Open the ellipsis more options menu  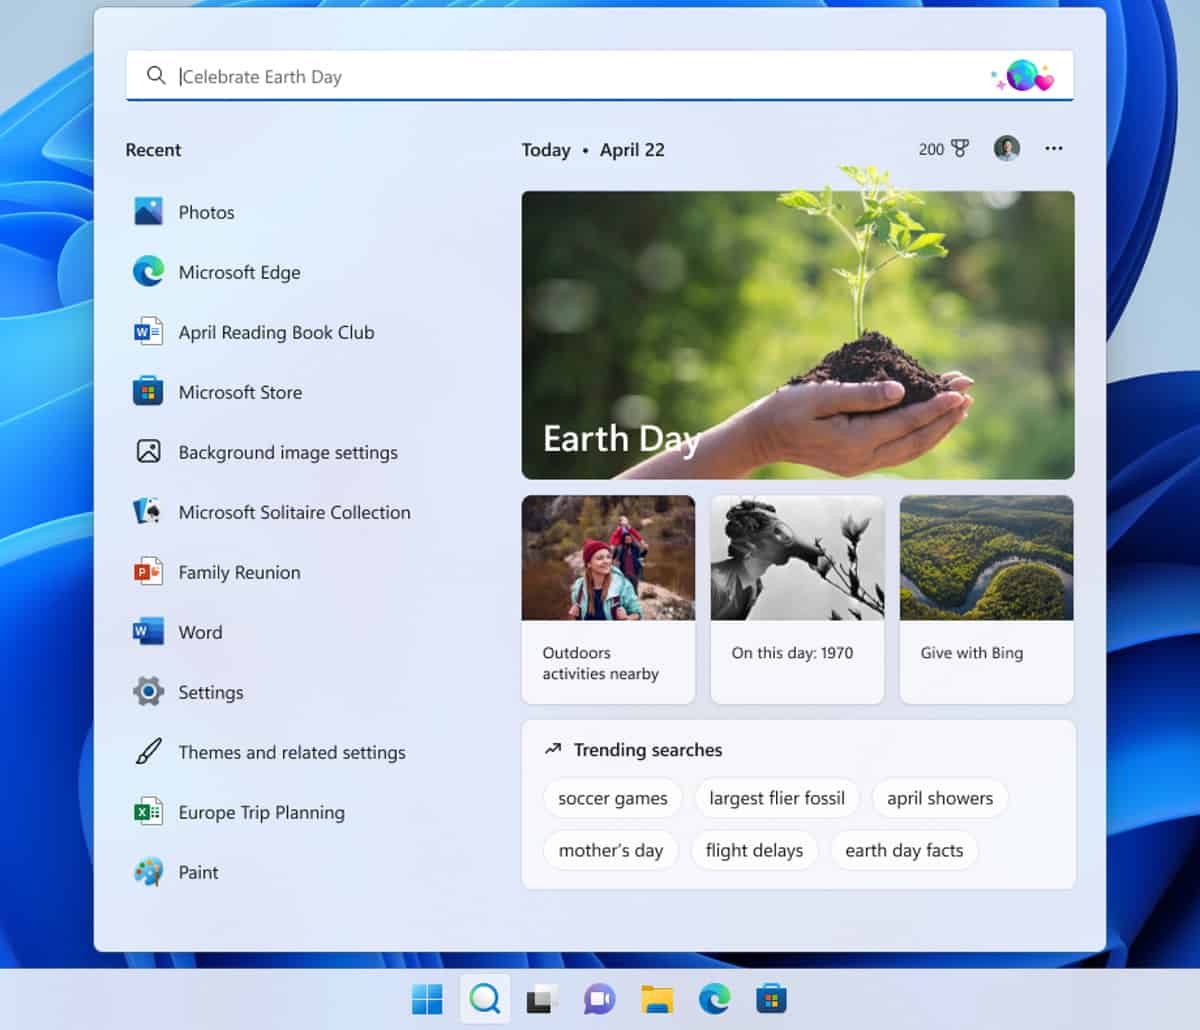pos(1054,148)
